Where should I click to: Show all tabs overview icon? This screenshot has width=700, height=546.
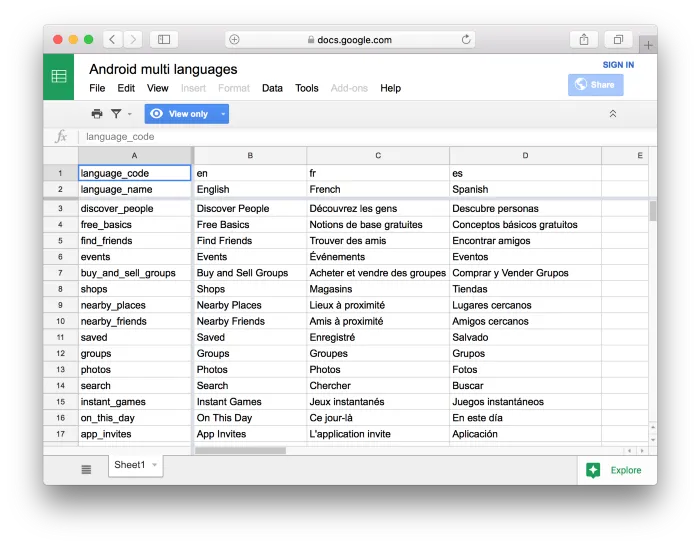(618, 39)
